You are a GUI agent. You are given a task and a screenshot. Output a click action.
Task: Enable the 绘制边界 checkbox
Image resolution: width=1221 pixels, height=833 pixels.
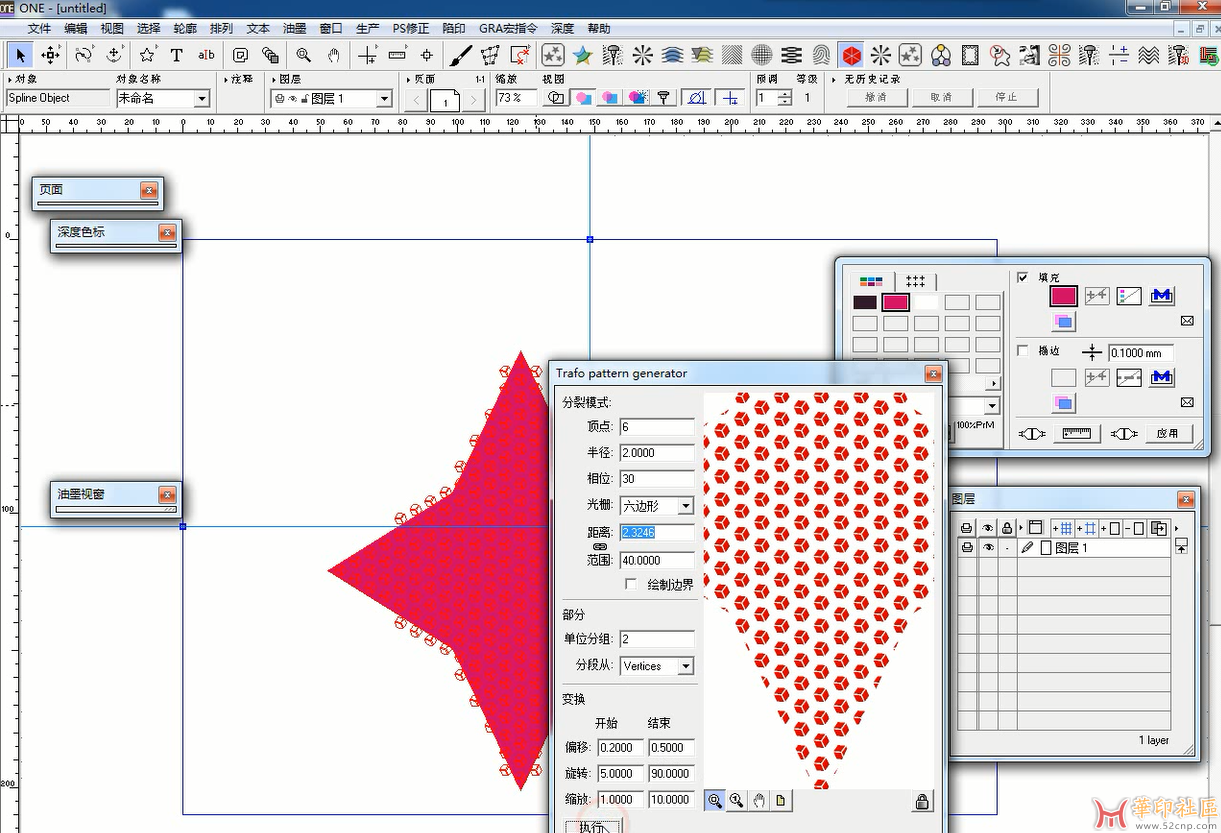pos(631,584)
